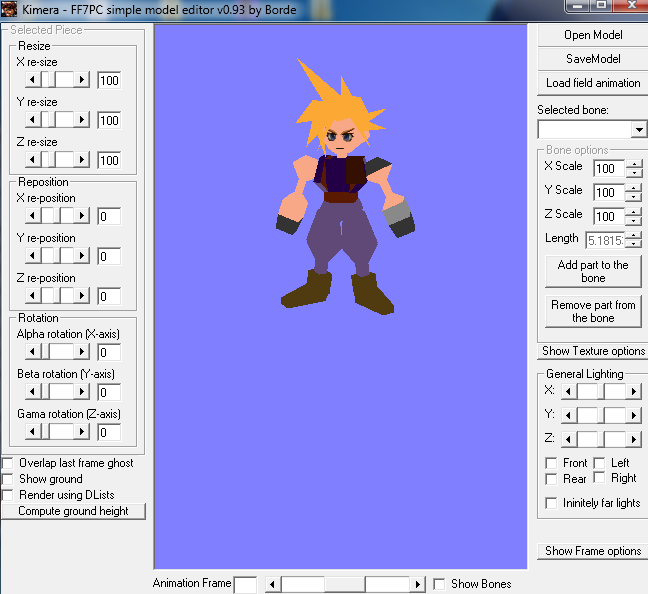Click left arrow of Gama rotation scrollbar
Screen dimensions: 648x594
(x=33, y=432)
